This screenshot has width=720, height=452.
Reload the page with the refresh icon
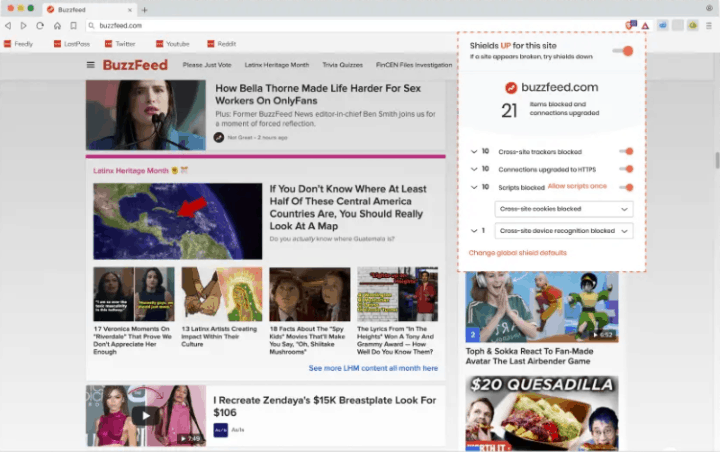pos(40,26)
